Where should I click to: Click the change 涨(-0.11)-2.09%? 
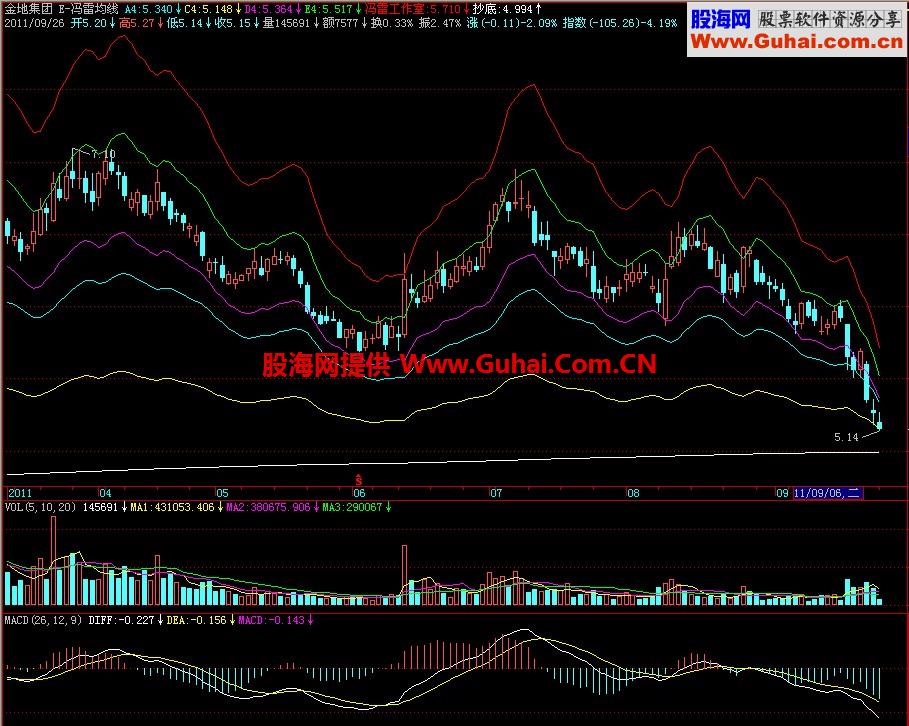[x=511, y=23]
